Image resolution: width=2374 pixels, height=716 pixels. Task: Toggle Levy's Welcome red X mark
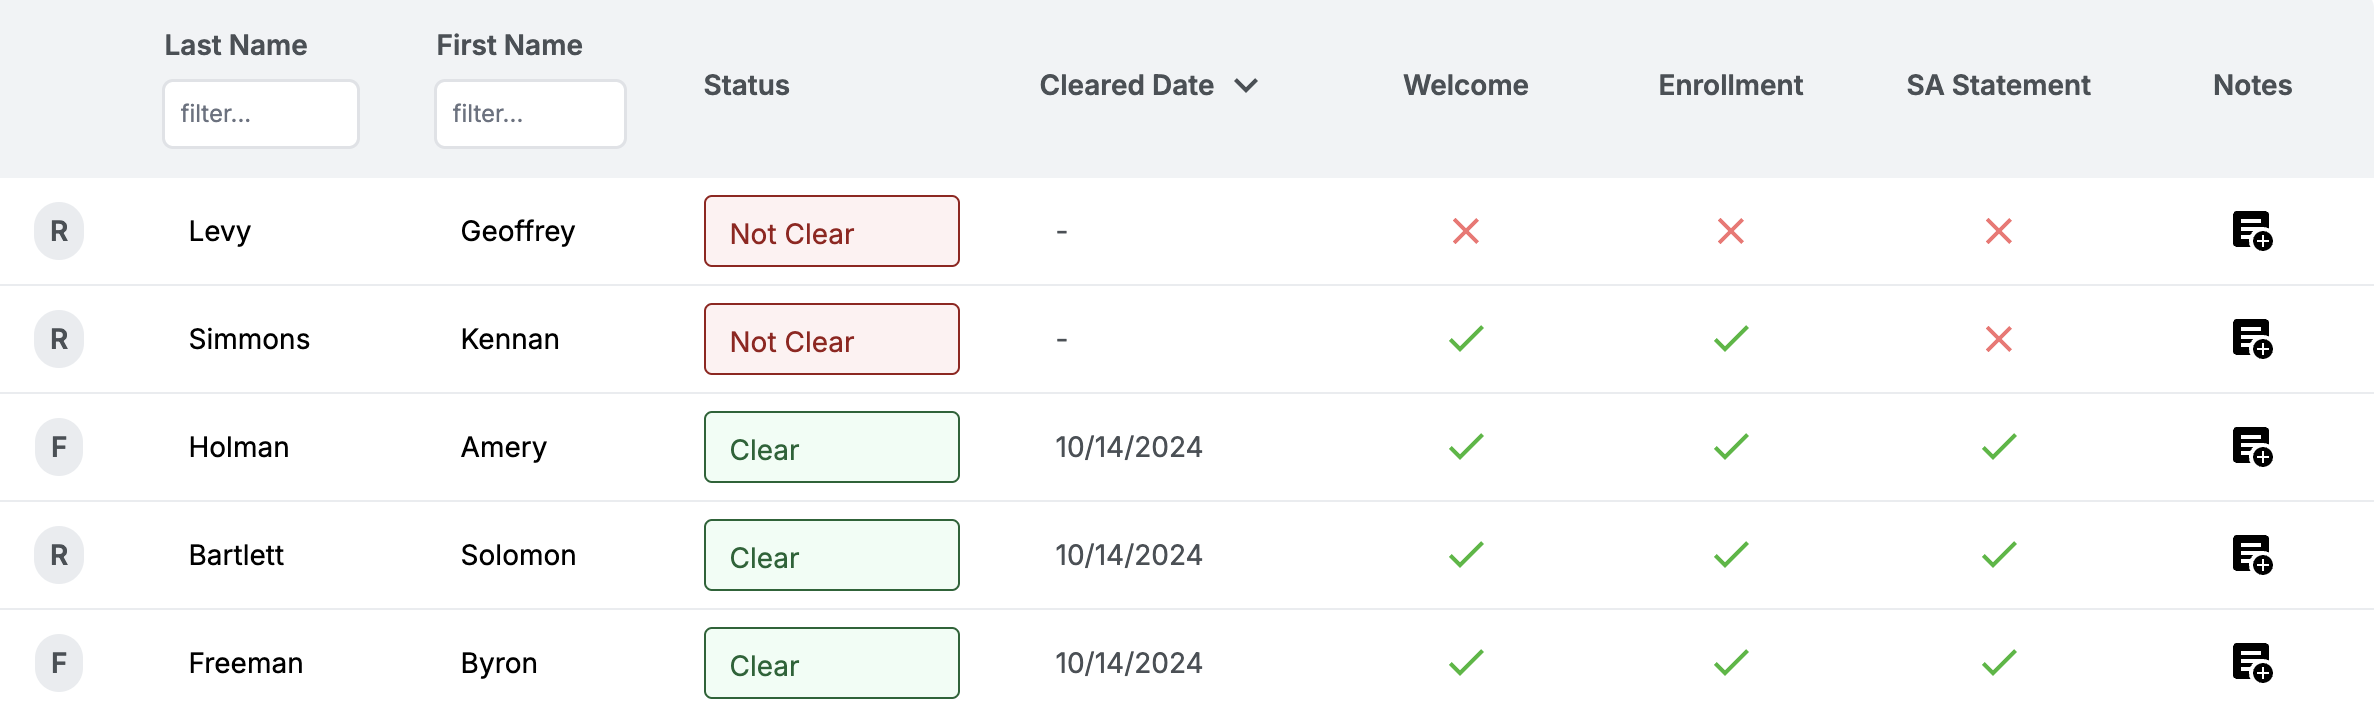pyautogui.click(x=1466, y=231)
